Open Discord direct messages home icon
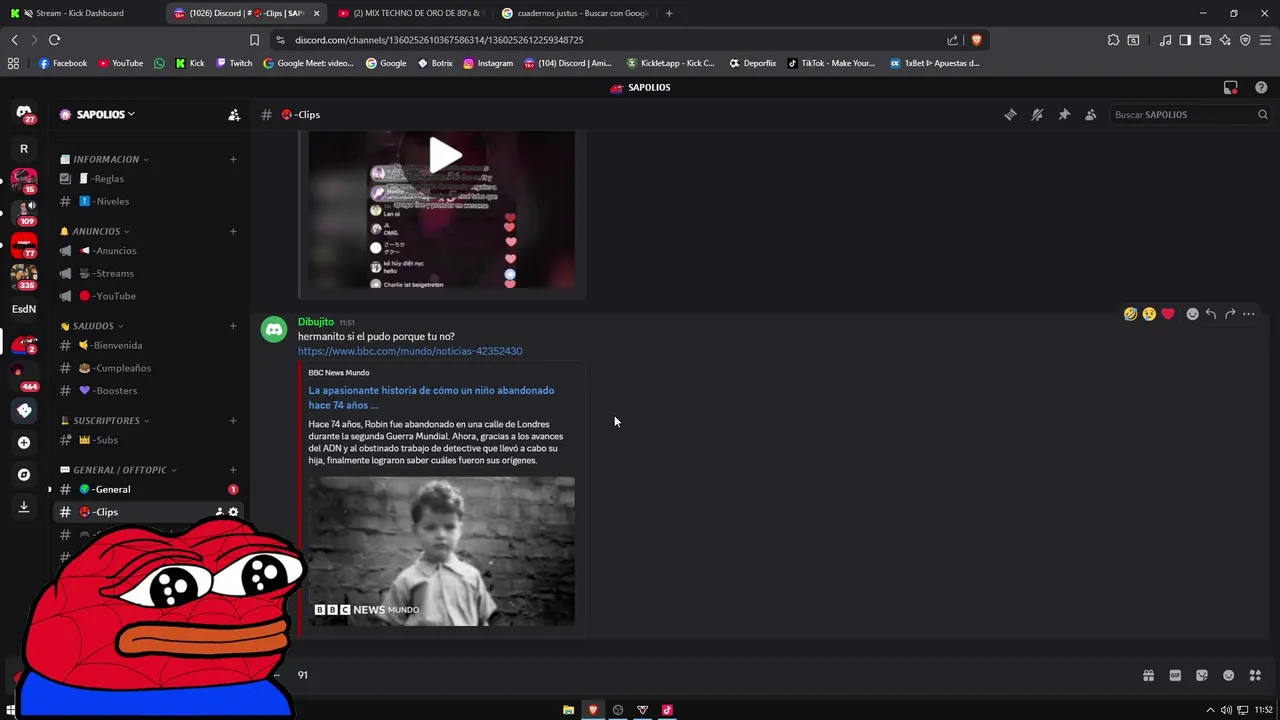1280x720 pixels. [x=24, y=113]
